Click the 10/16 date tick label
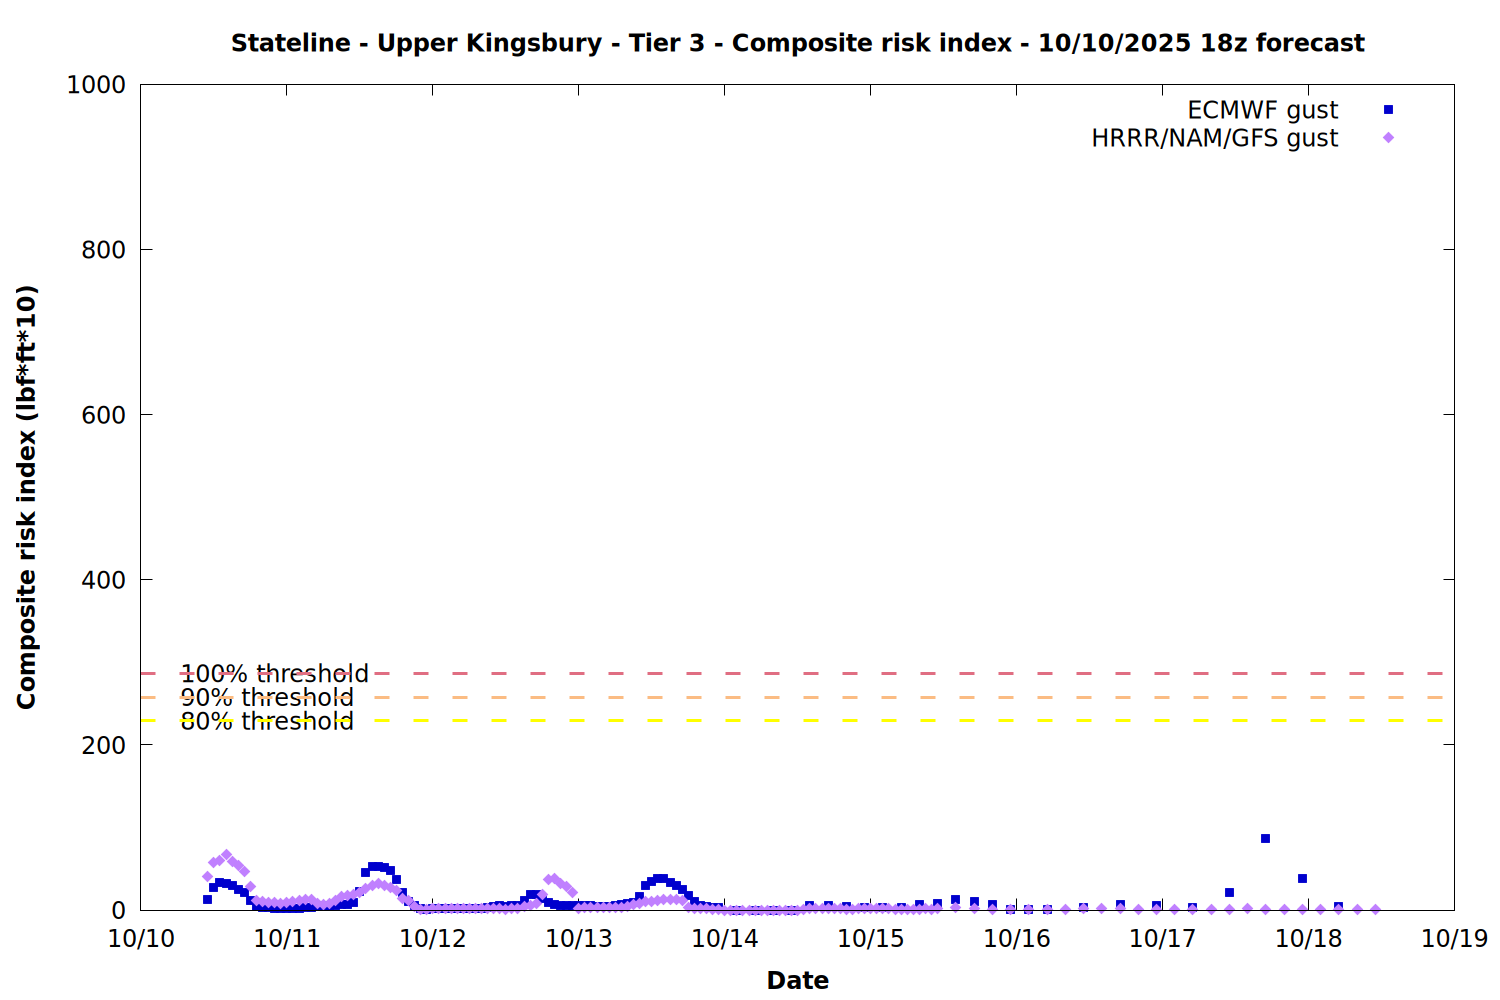 point(1017,939)
